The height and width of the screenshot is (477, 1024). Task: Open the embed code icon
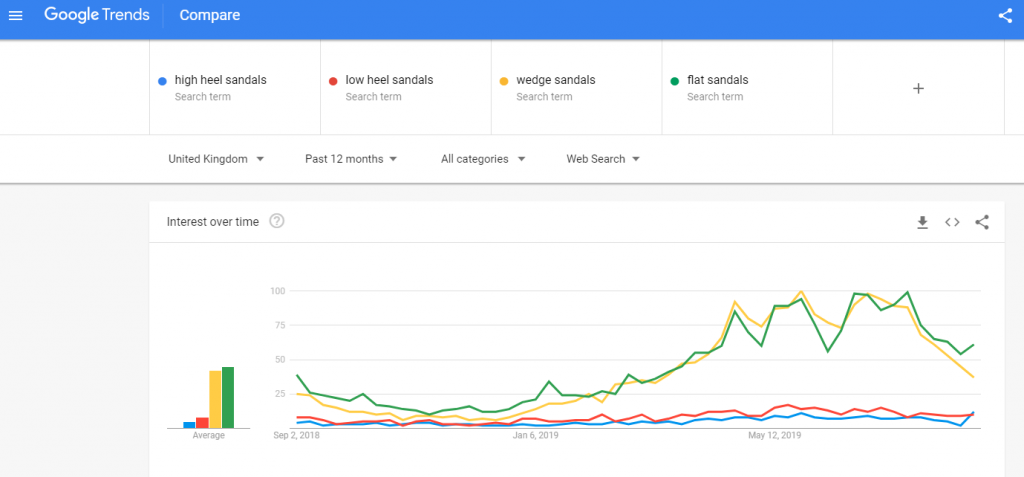[952, 222]
